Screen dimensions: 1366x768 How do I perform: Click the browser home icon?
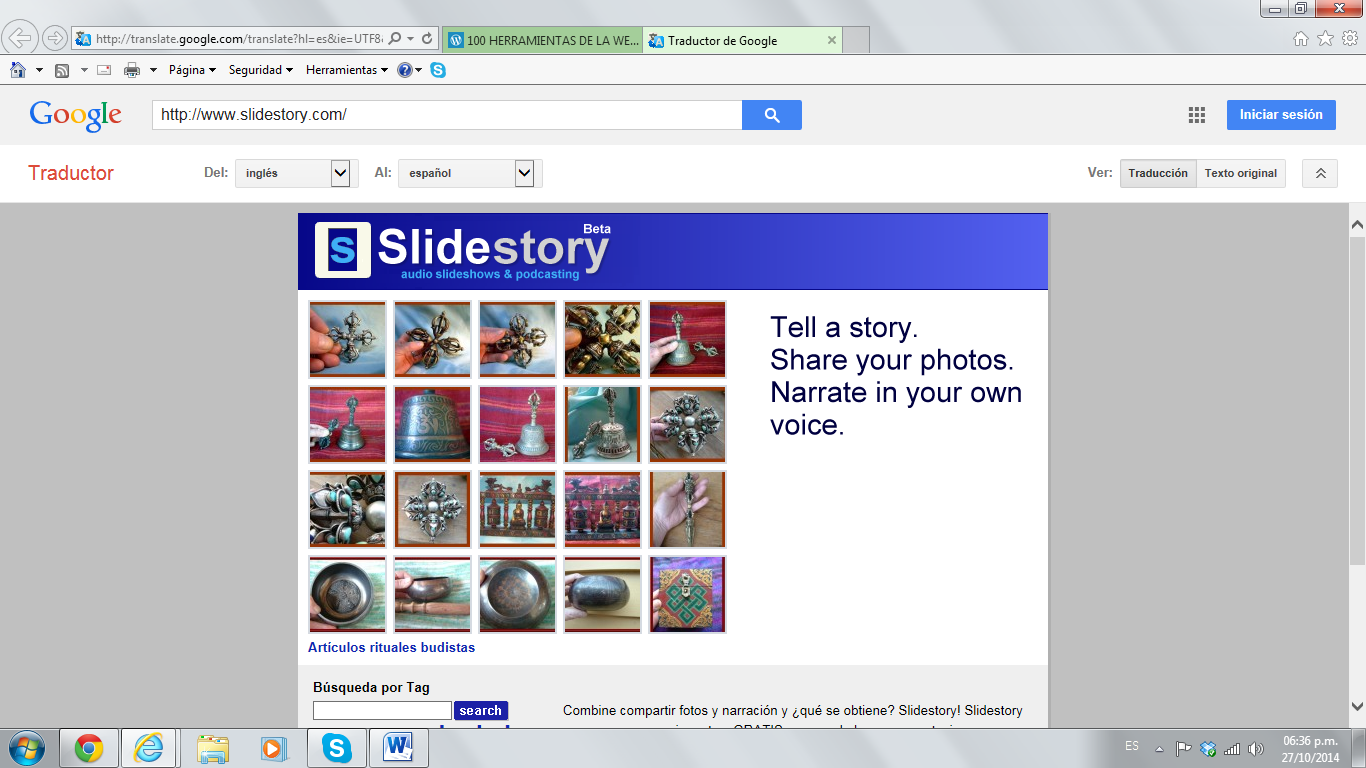click(x=18, y=70)
